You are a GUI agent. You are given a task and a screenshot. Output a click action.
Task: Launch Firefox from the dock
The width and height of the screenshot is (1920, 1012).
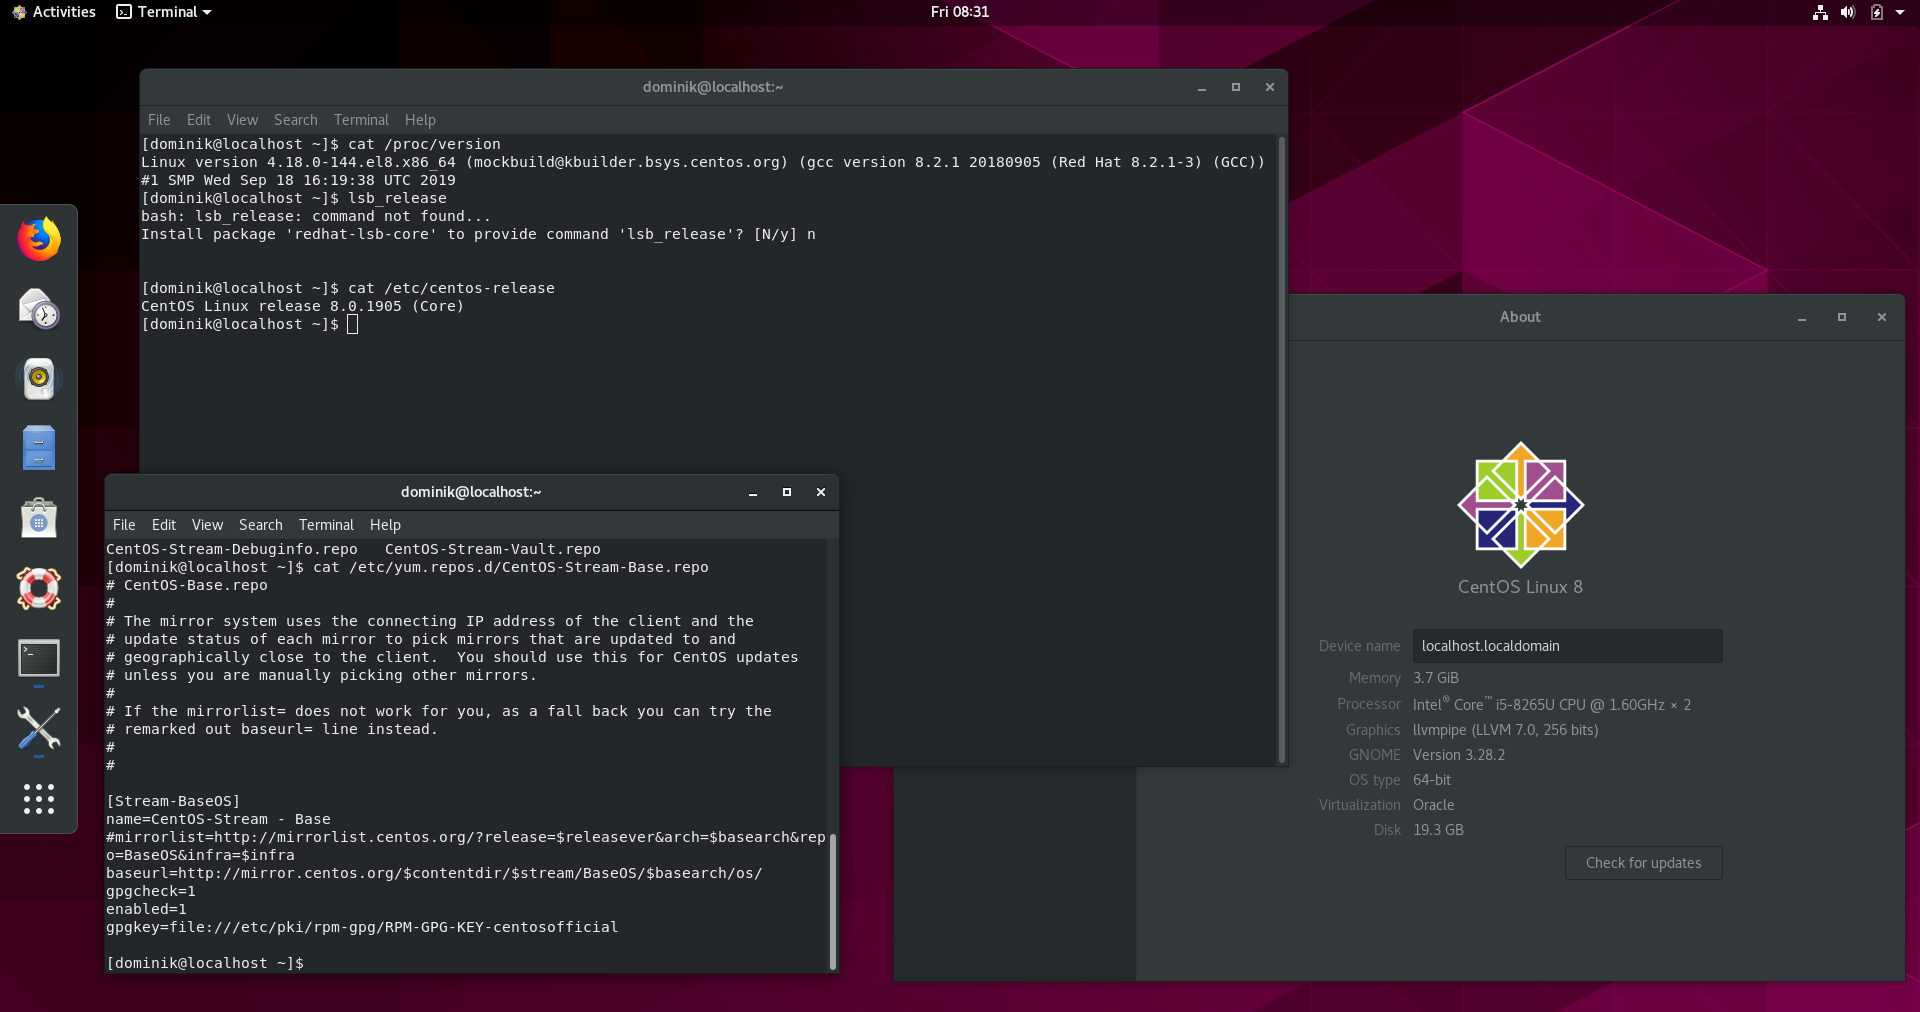[39, 239]
